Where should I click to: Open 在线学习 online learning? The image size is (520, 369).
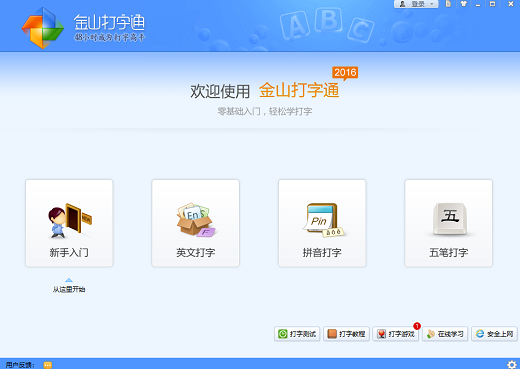pyautogui.click(x=445, y=334)
